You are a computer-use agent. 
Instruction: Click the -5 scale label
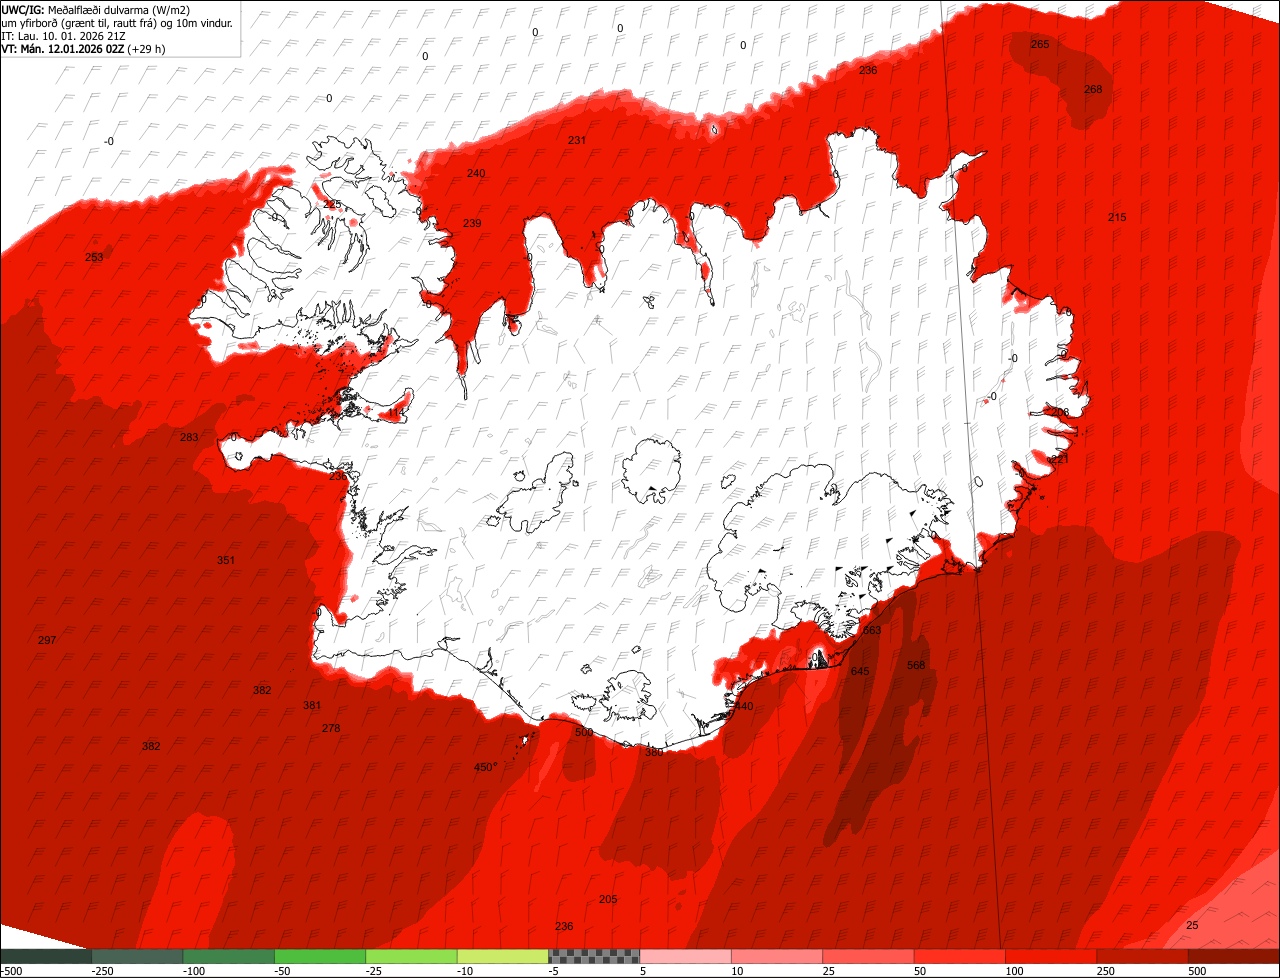(x=554, y=971)
